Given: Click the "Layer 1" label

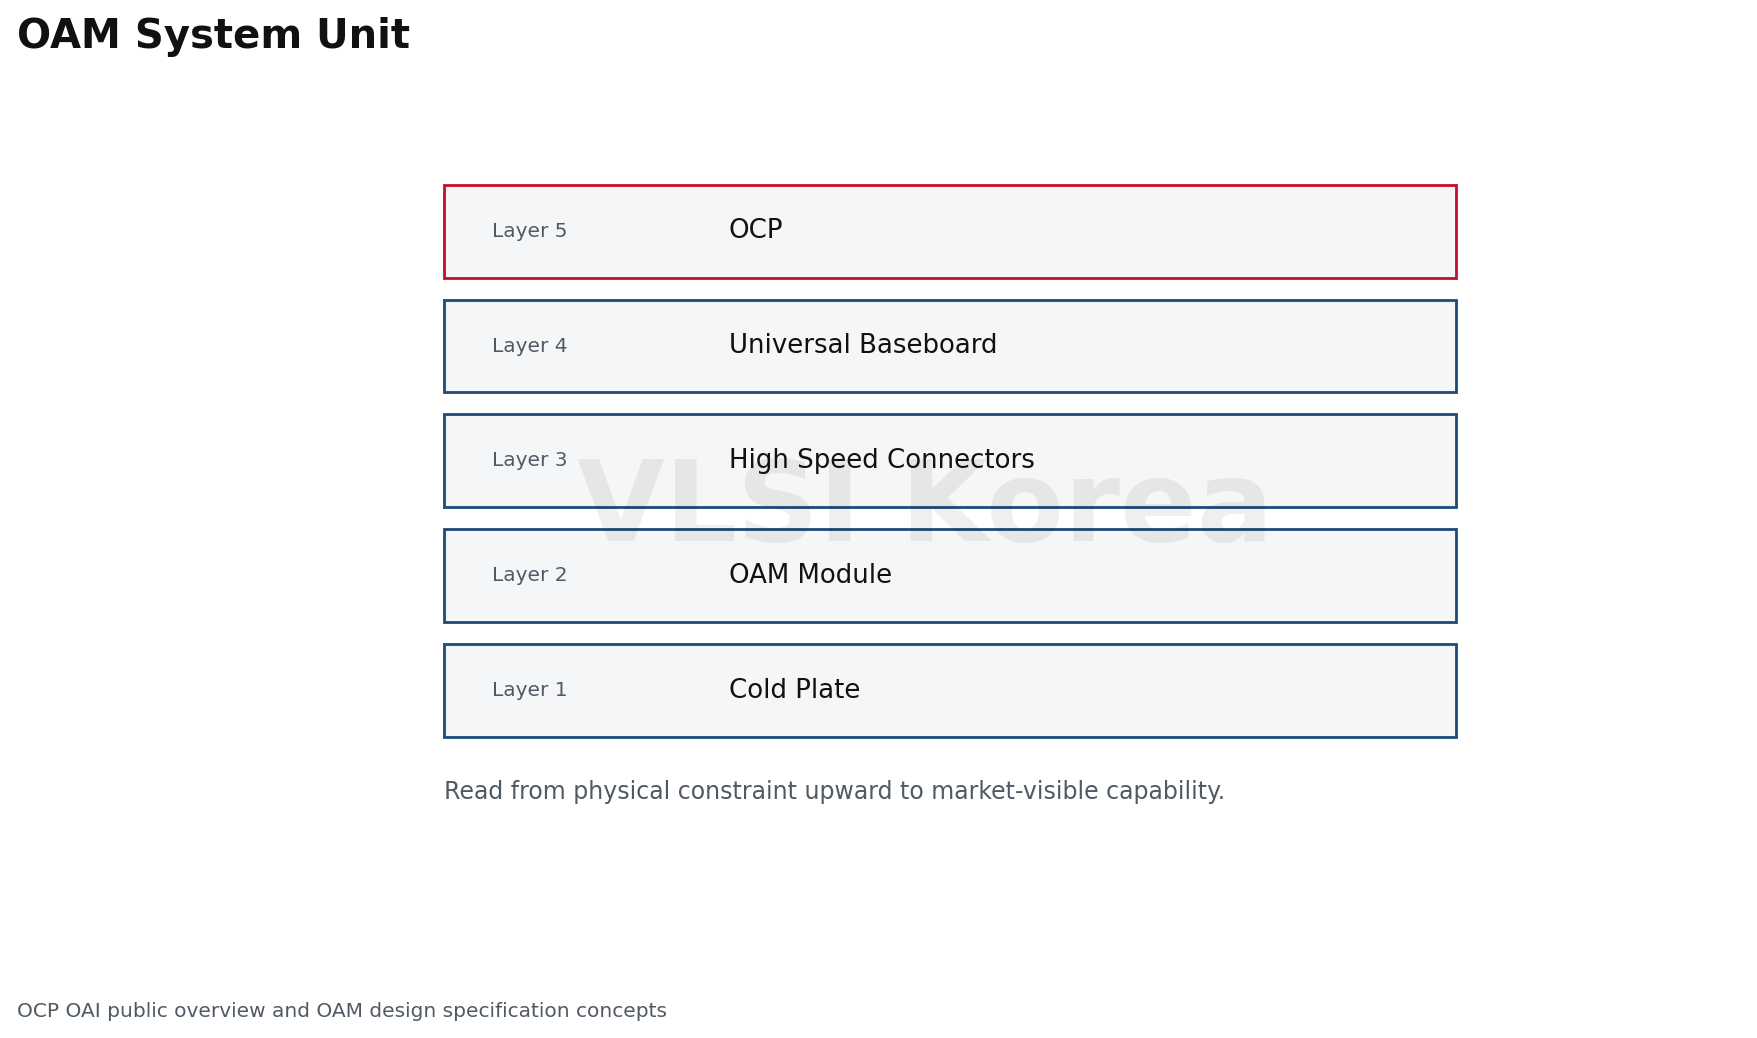Looking at the screenshot, I should (529, 690).
